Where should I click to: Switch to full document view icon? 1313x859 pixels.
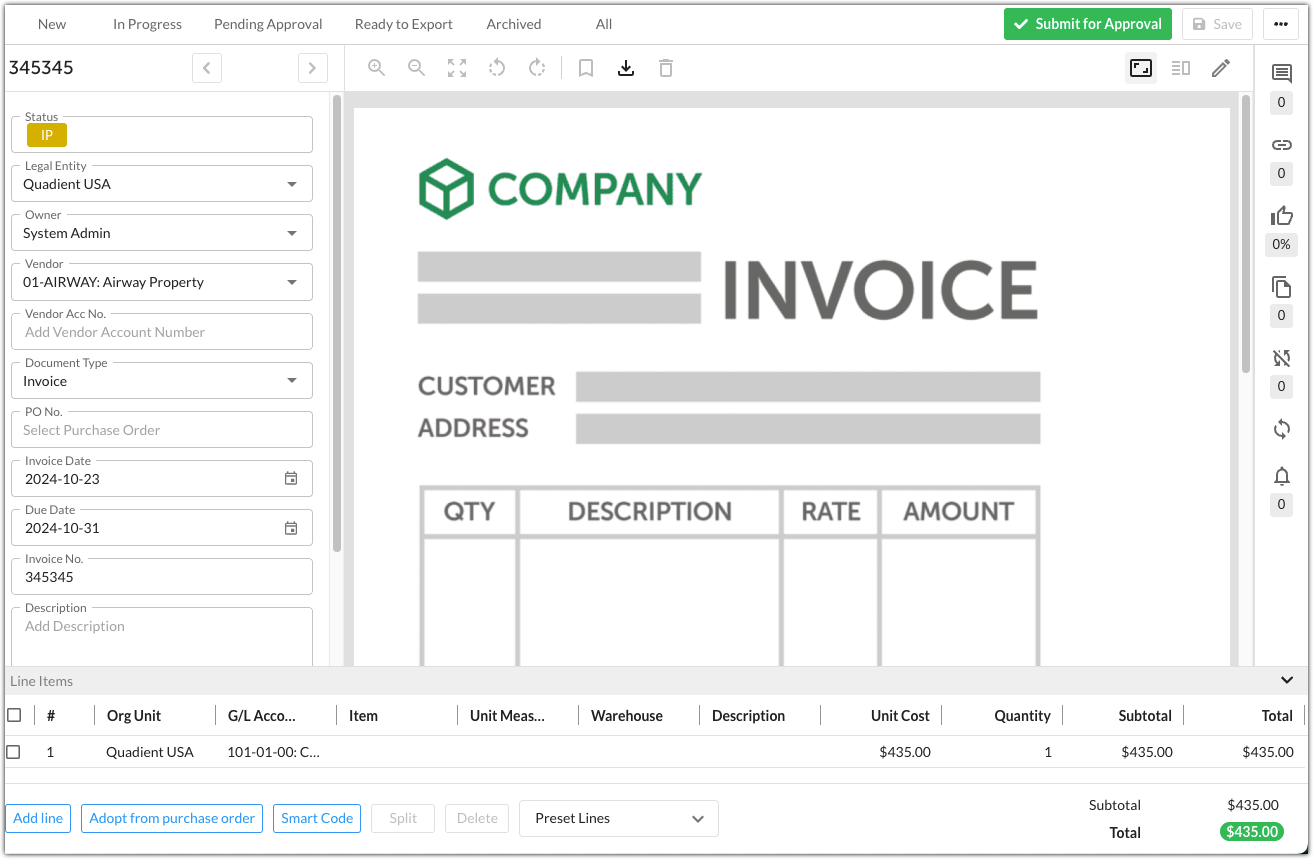1141,68
